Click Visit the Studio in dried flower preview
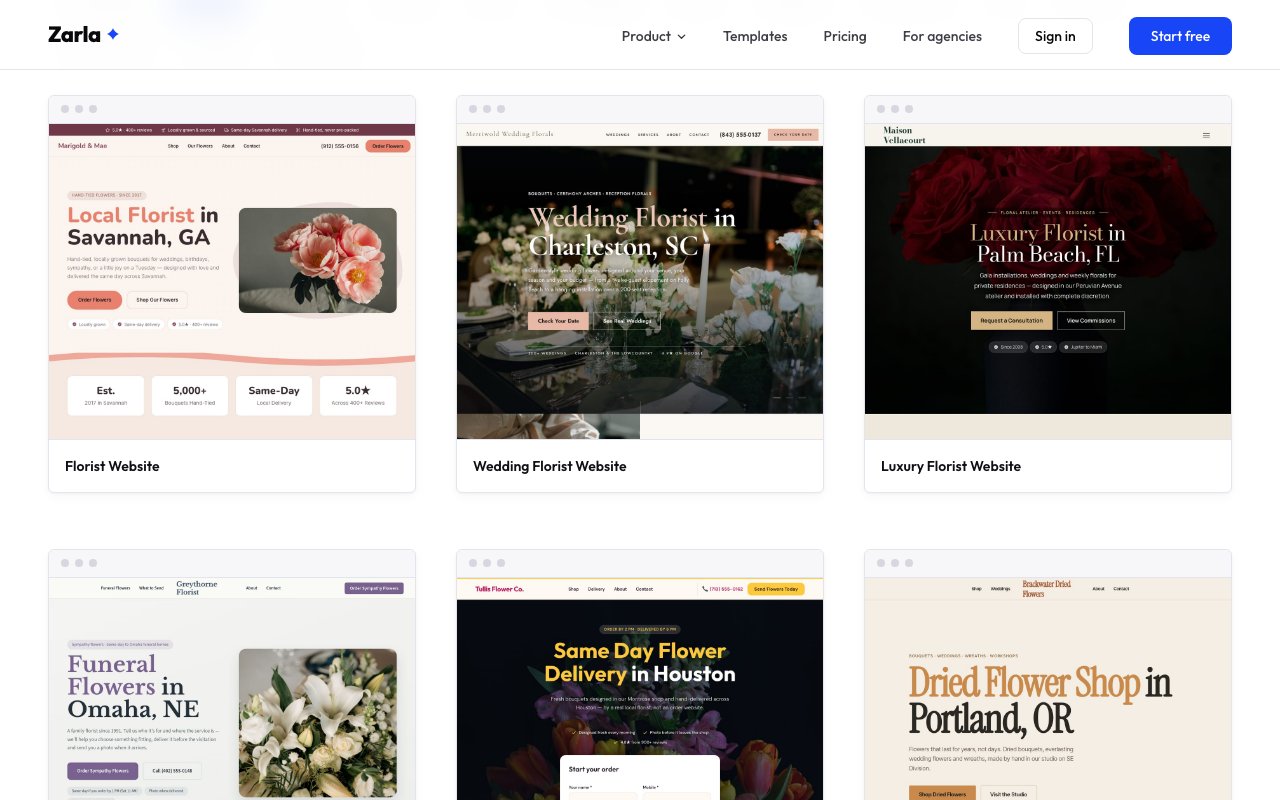This screenshot has height=800, width=1280. pos(1008,794)
